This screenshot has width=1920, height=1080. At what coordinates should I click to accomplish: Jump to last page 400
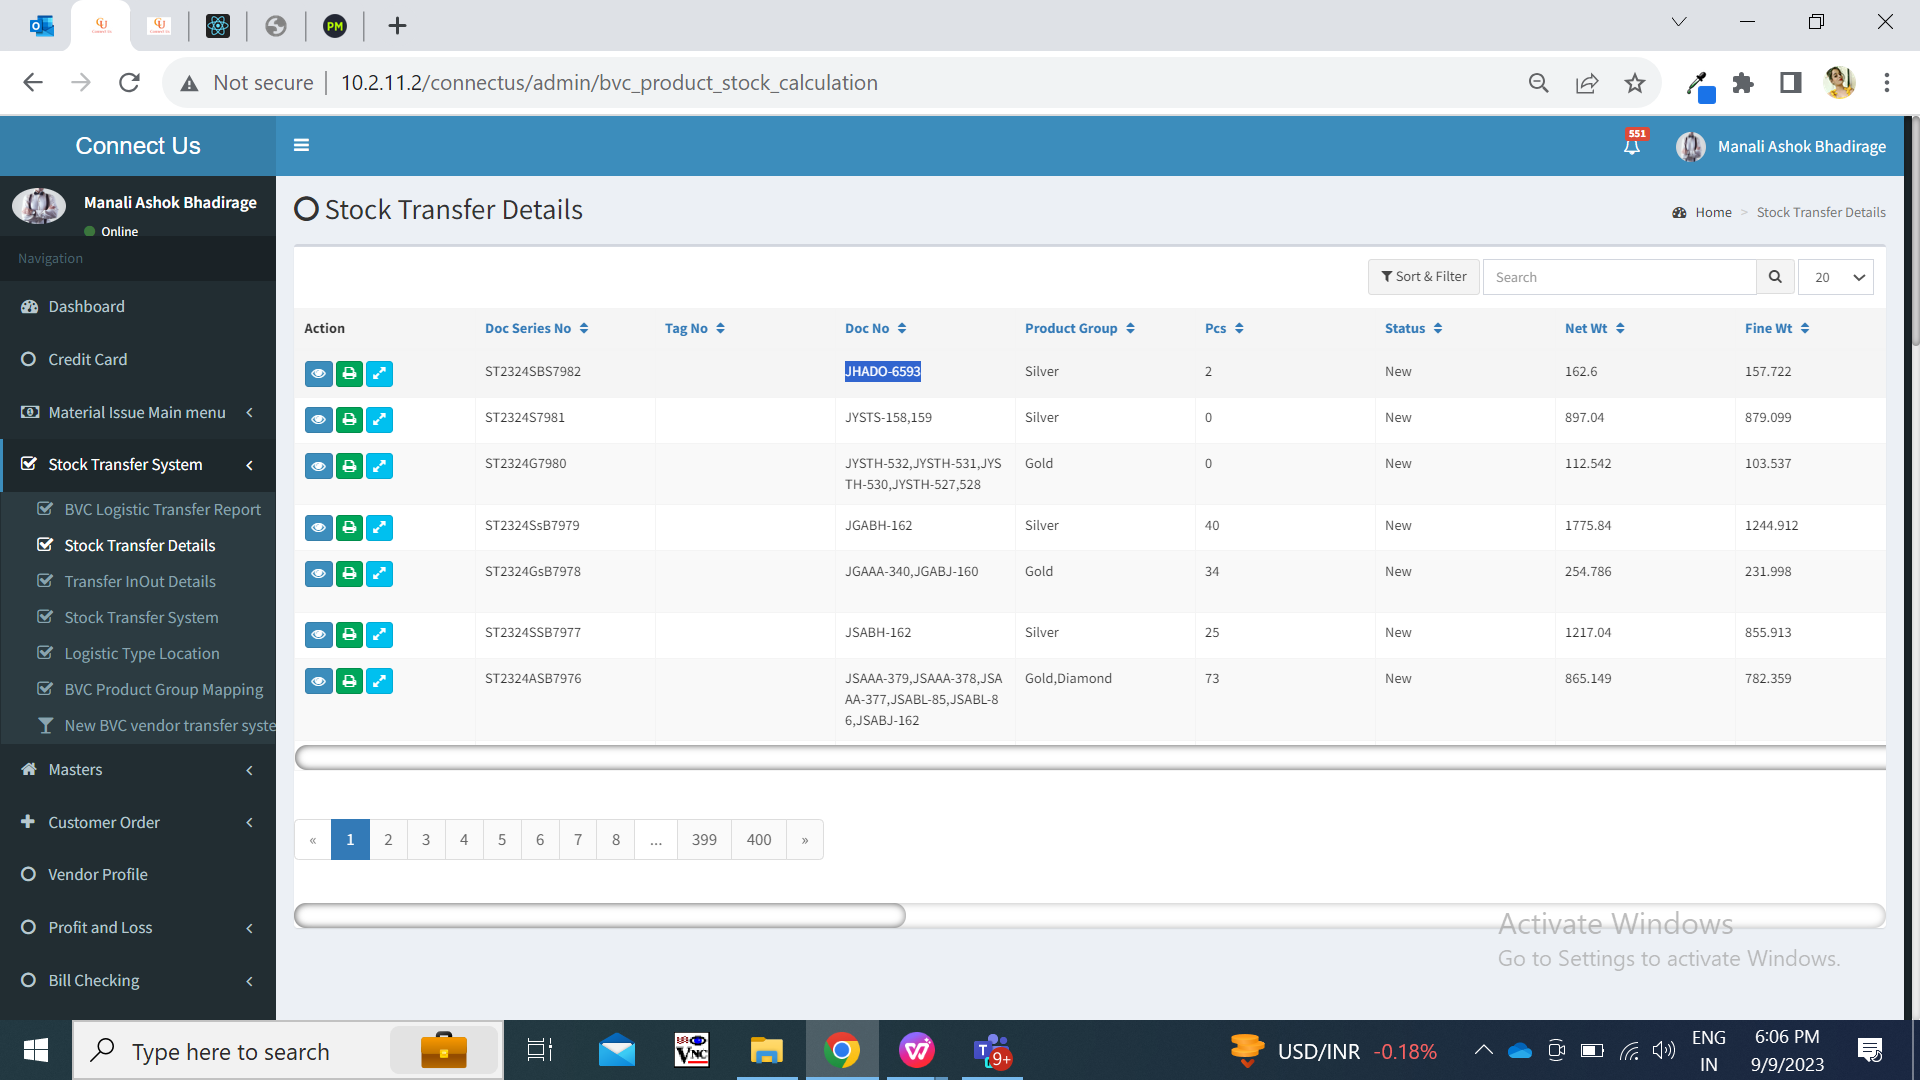pos(759,840)
